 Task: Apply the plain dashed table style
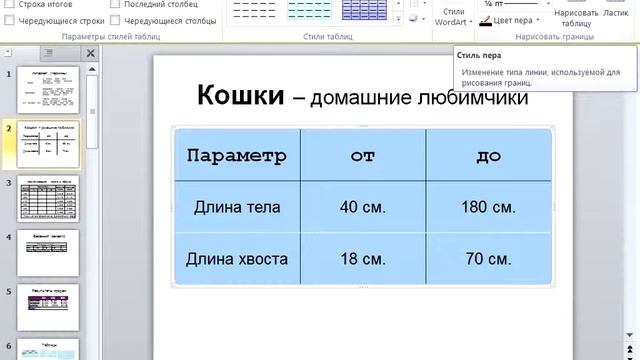coord(254,10)
